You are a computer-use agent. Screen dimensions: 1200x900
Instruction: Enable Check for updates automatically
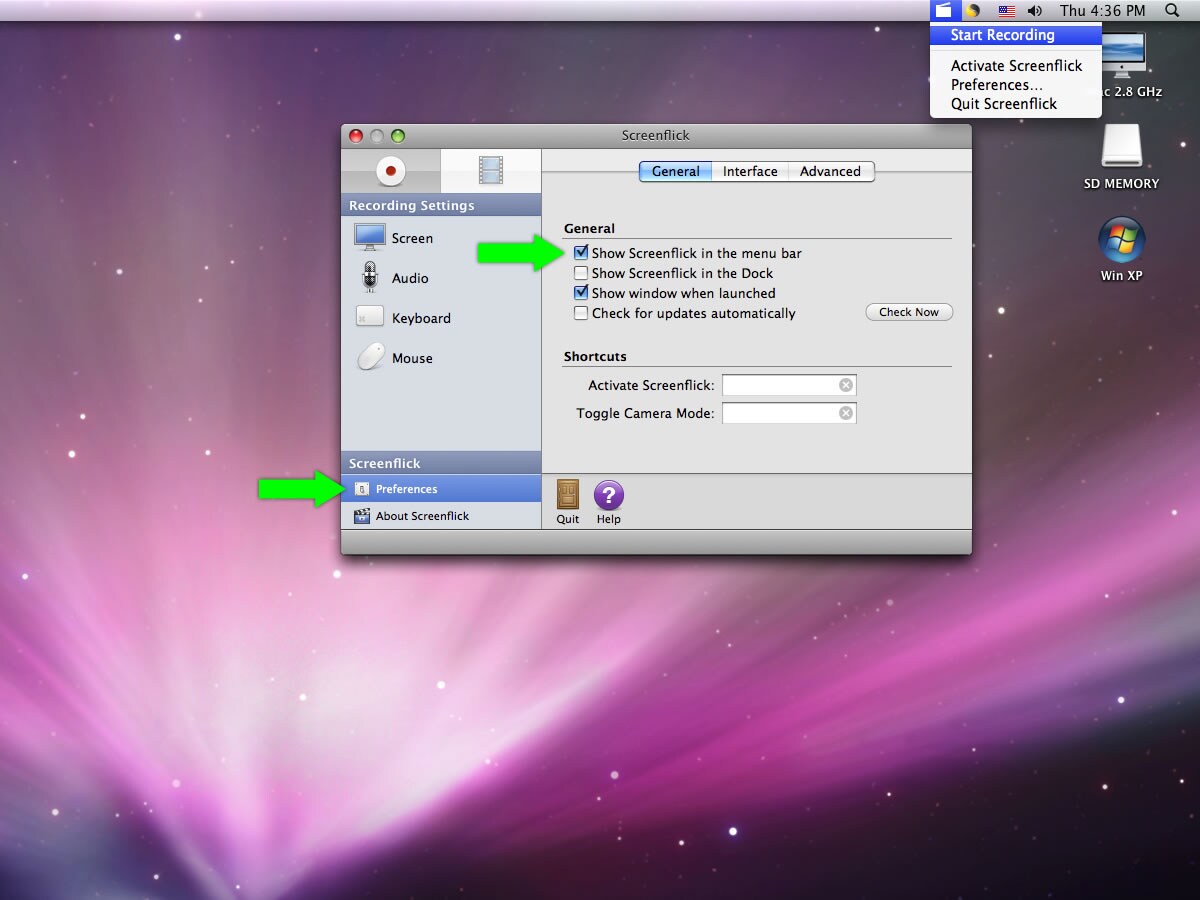click(581, 313)
